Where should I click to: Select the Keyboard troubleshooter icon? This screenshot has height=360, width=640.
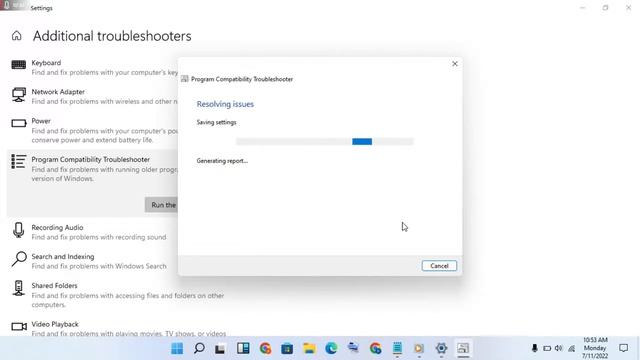(x=18, y=64)
